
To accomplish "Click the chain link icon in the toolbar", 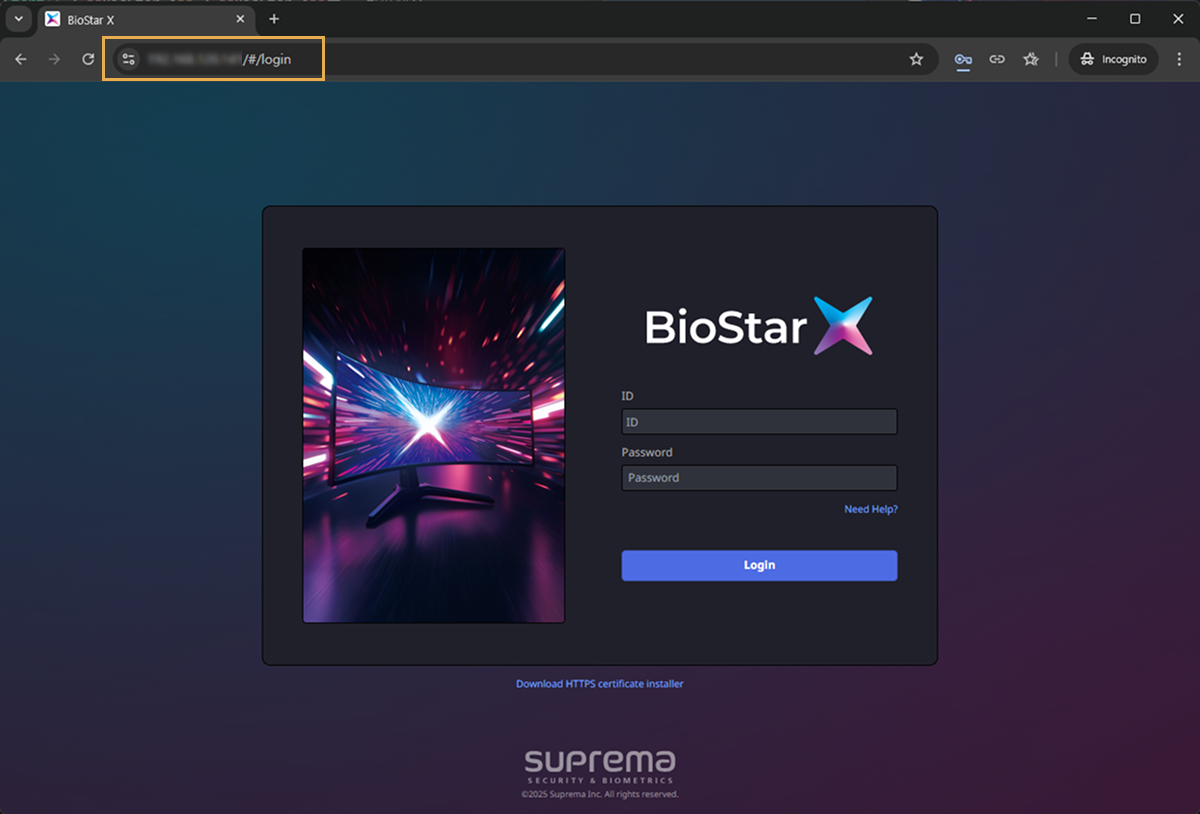I will (997, 60).
